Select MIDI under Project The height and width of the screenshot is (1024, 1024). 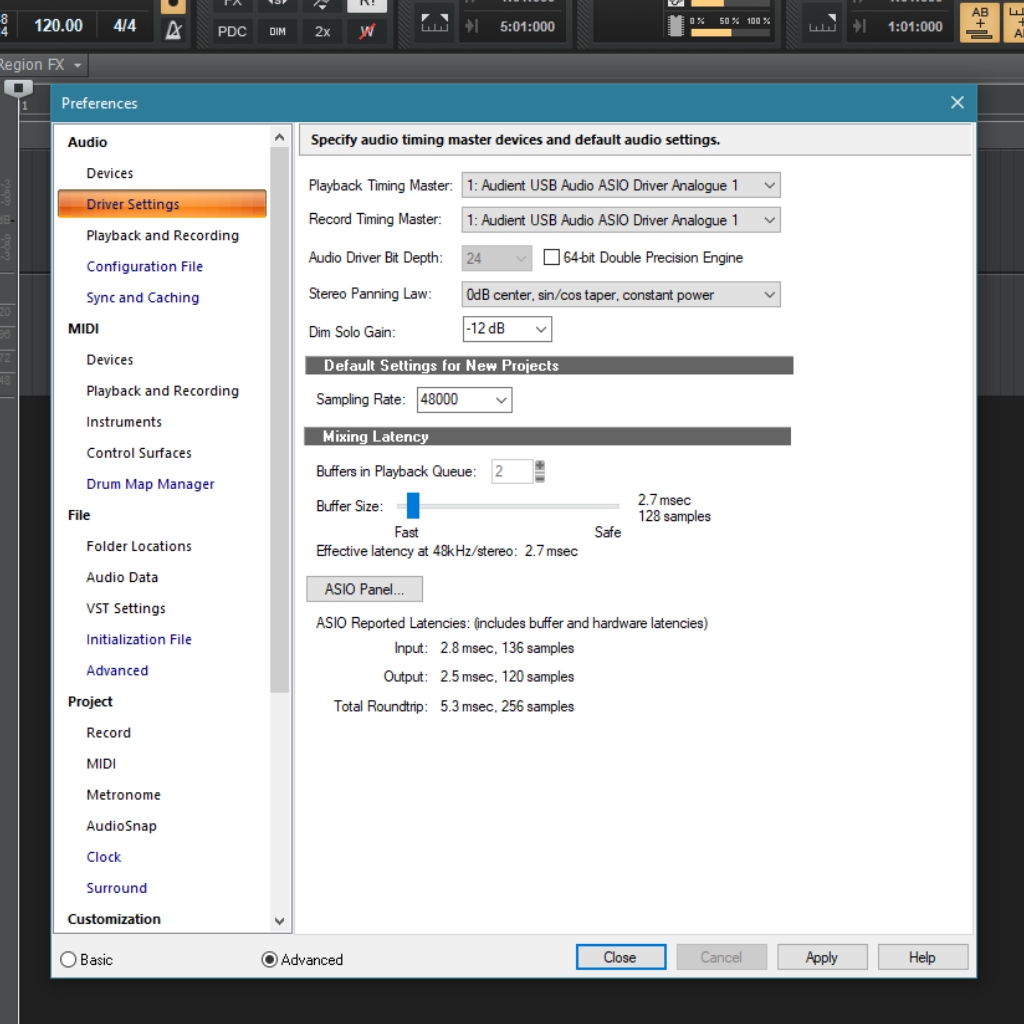click(x=101, y=763)
